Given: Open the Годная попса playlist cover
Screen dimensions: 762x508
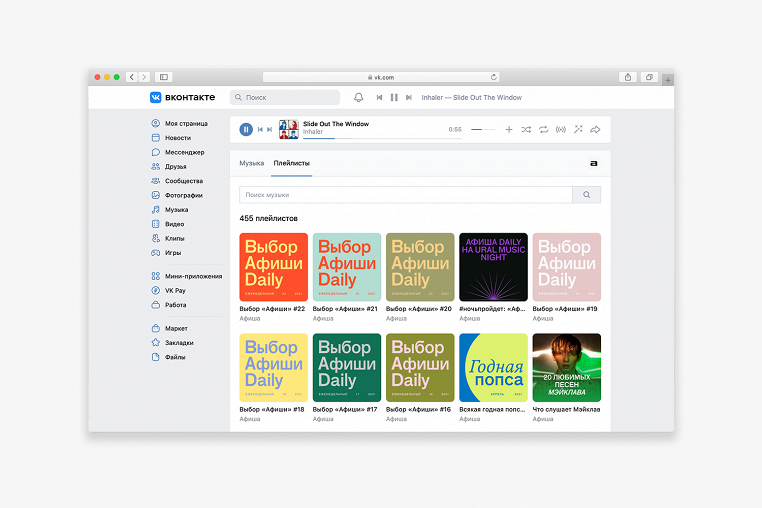Looking at the screenshot, I should [x=493, y=367].
